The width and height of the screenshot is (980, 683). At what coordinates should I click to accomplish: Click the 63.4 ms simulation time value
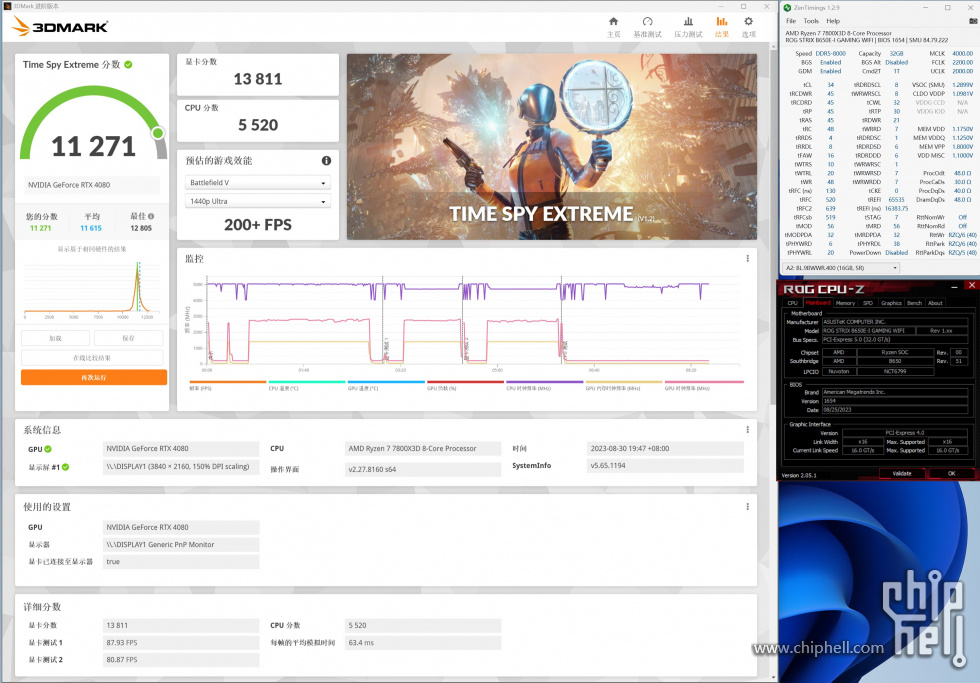424,642
